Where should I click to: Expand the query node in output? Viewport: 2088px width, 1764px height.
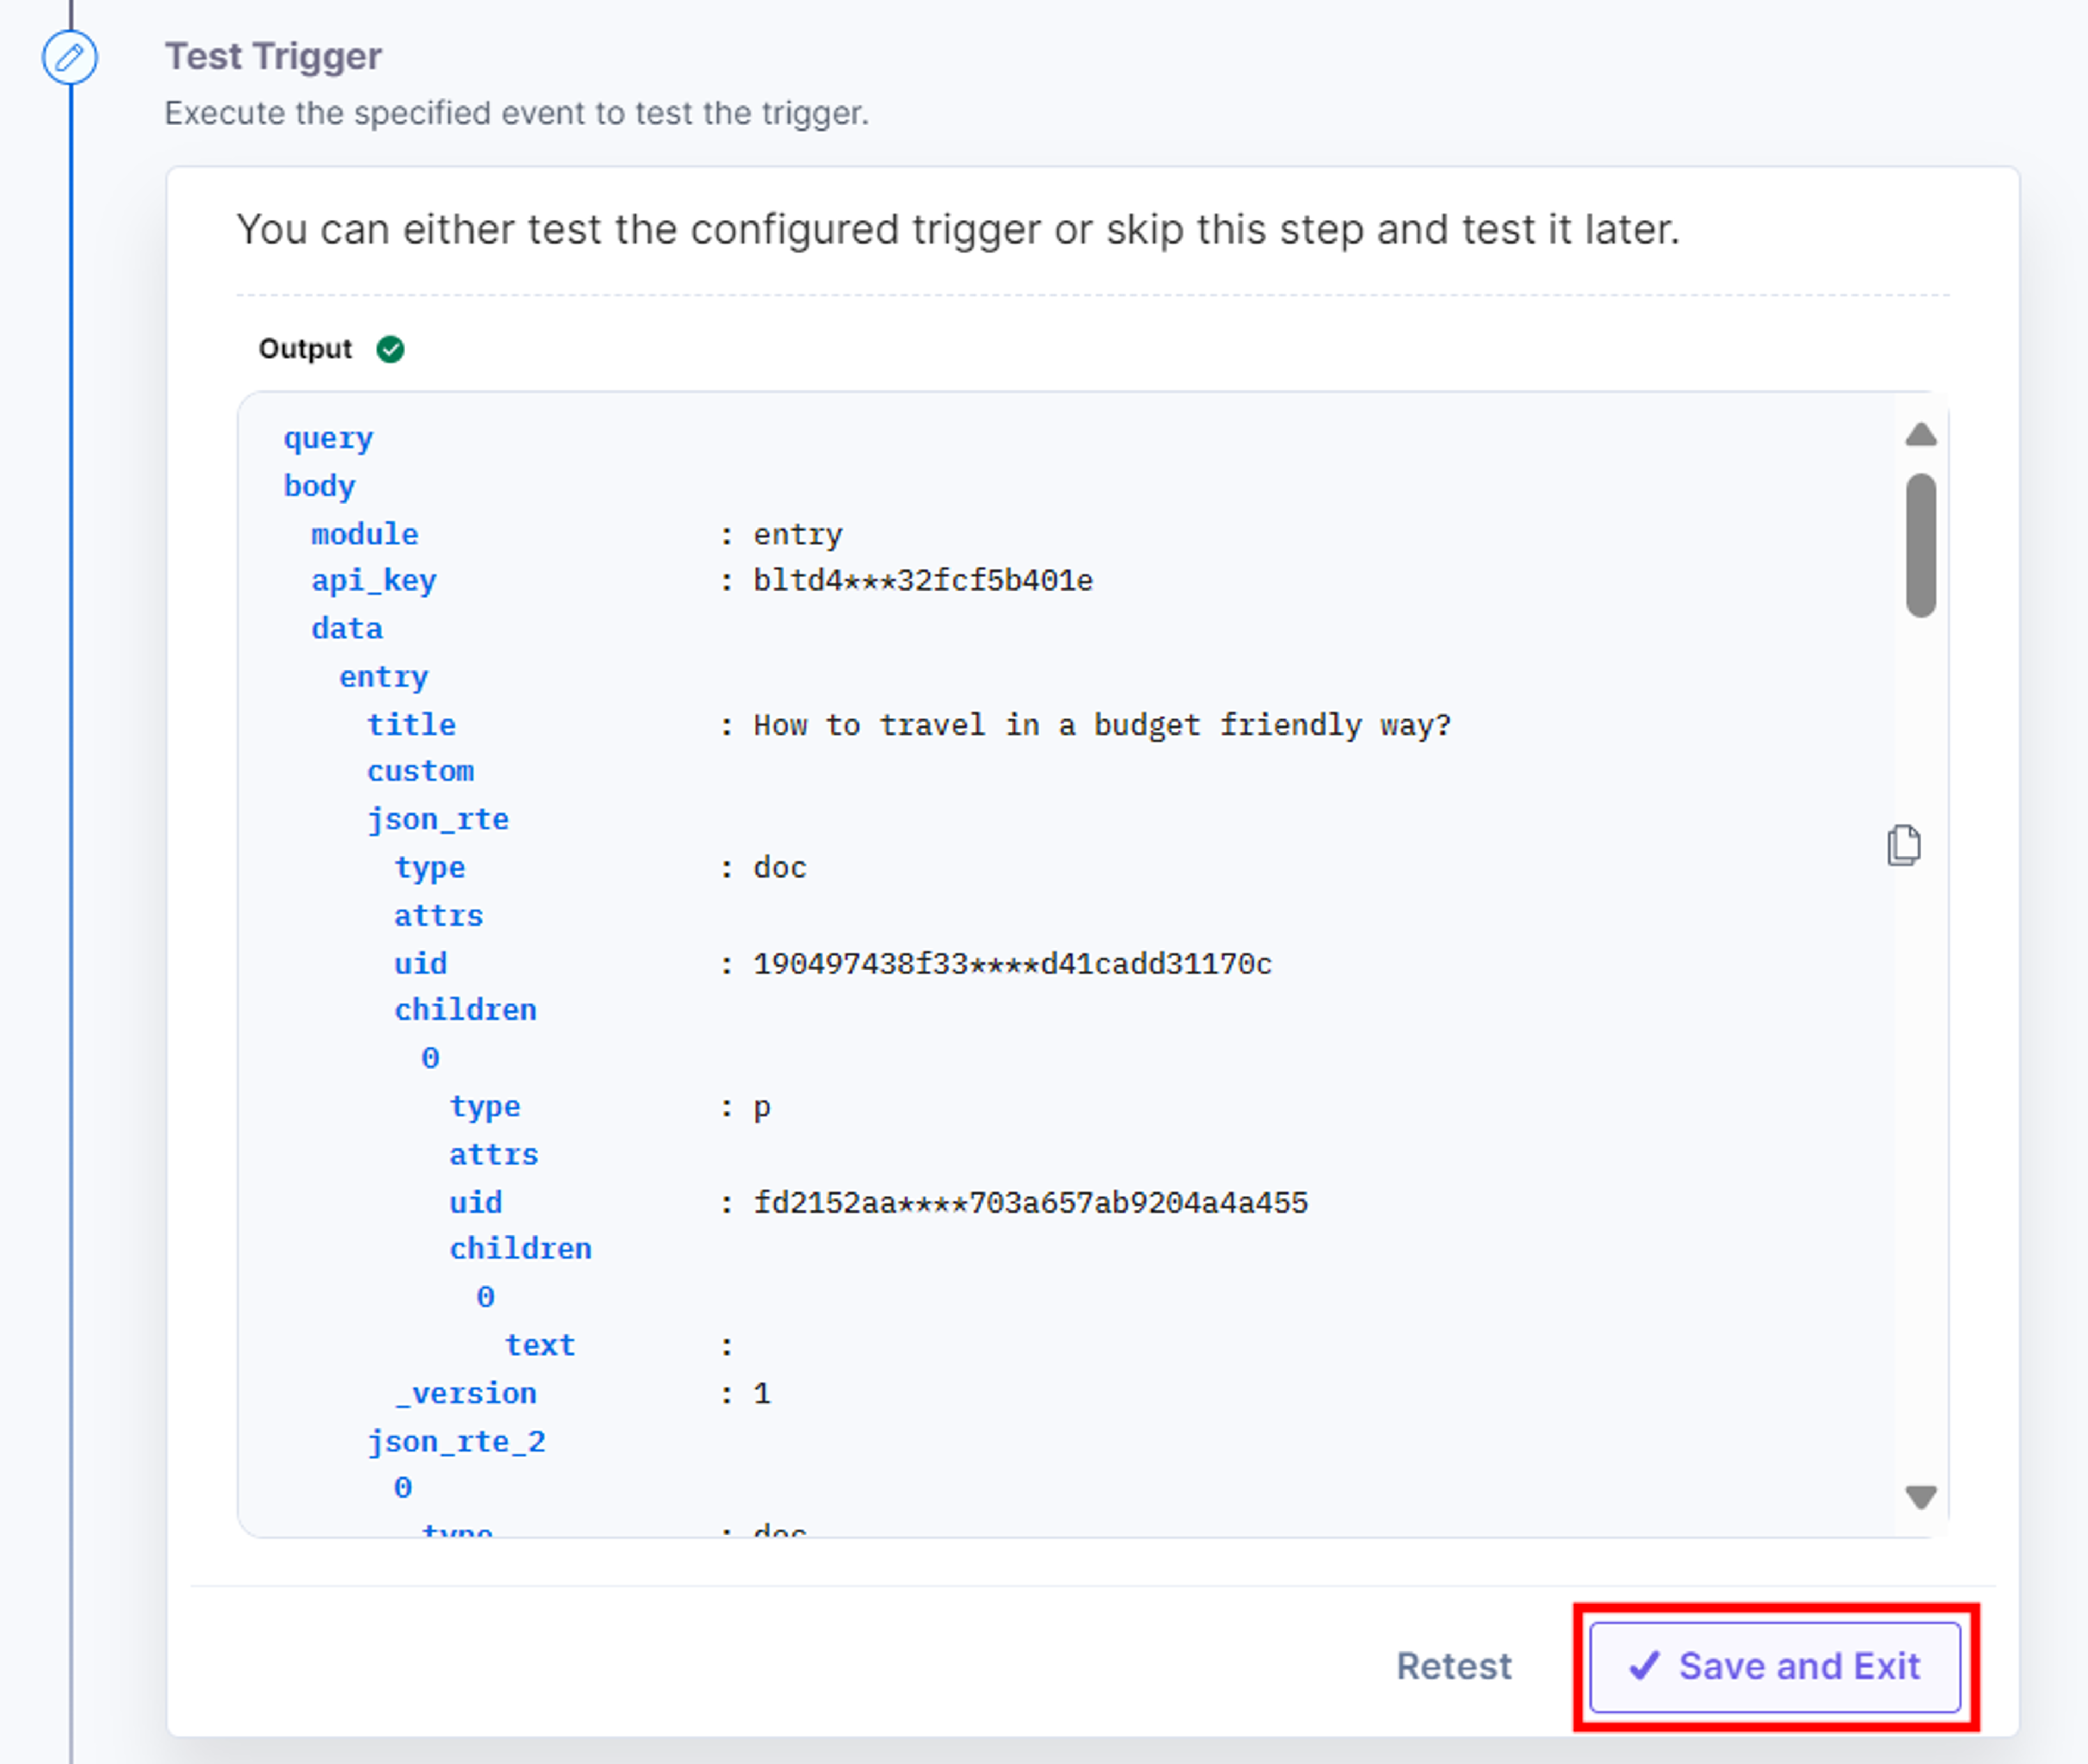328,438
